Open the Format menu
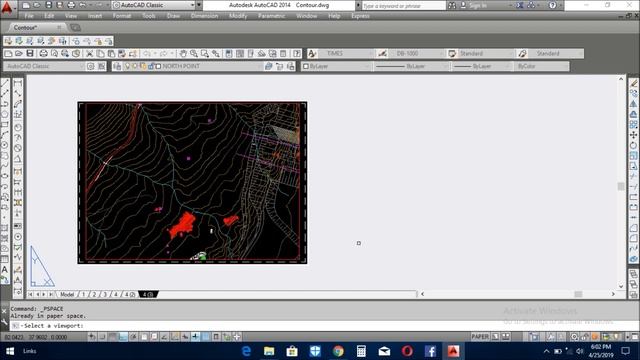The width and height of the screenshot is (640, 360). pos(122,16)
